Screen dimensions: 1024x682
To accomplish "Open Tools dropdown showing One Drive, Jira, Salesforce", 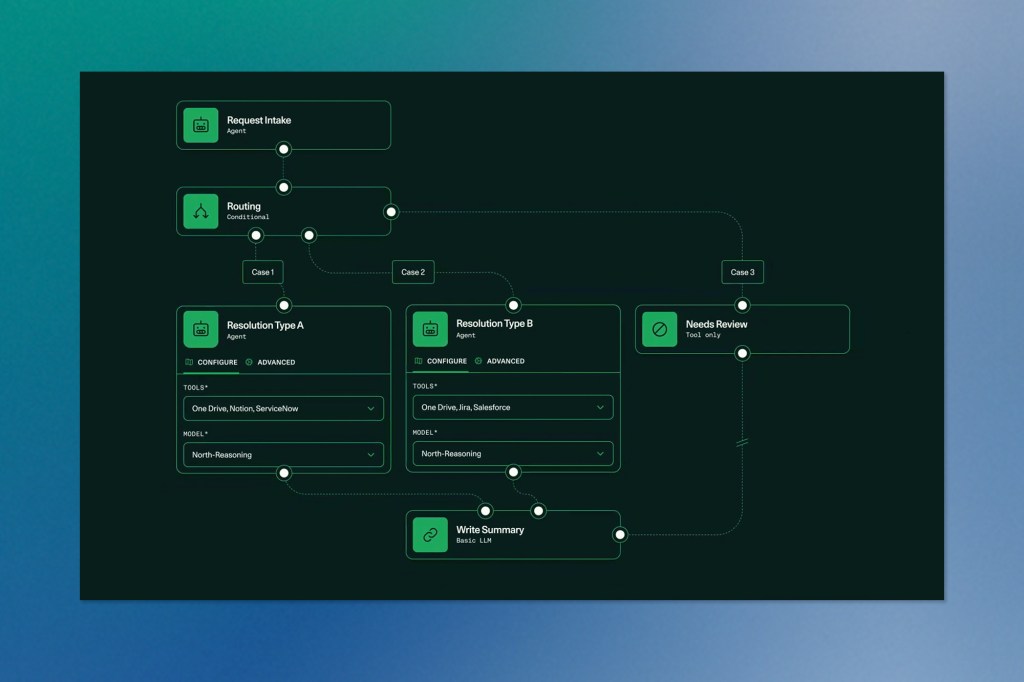I will click(513, 407).
